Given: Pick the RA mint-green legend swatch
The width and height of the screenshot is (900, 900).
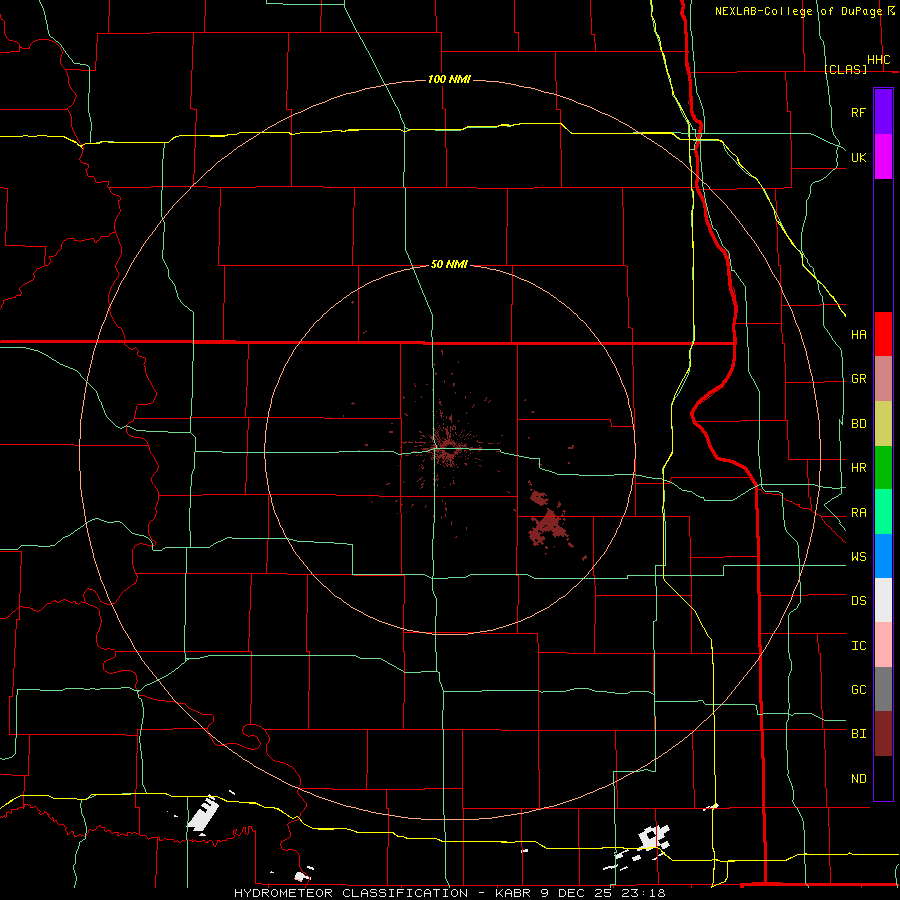Looking at the screenshot, I should pos(883,512).
